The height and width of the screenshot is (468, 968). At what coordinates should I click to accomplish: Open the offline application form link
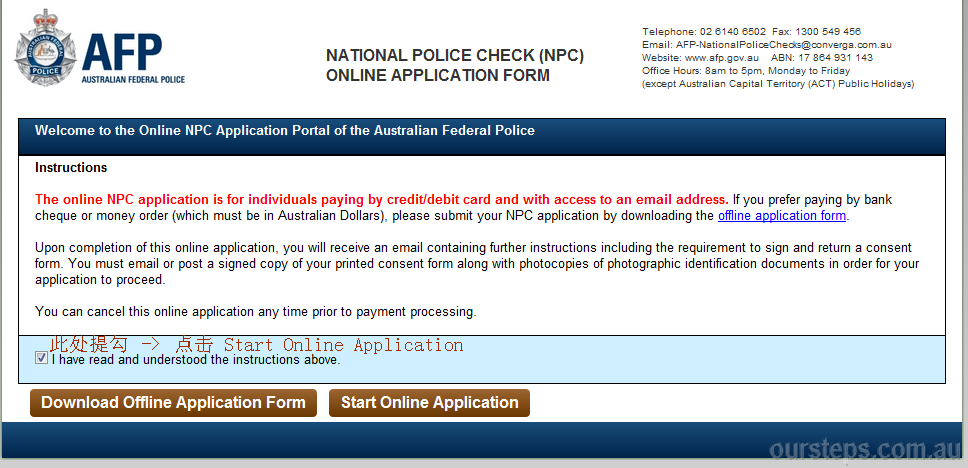pos(782,216)
